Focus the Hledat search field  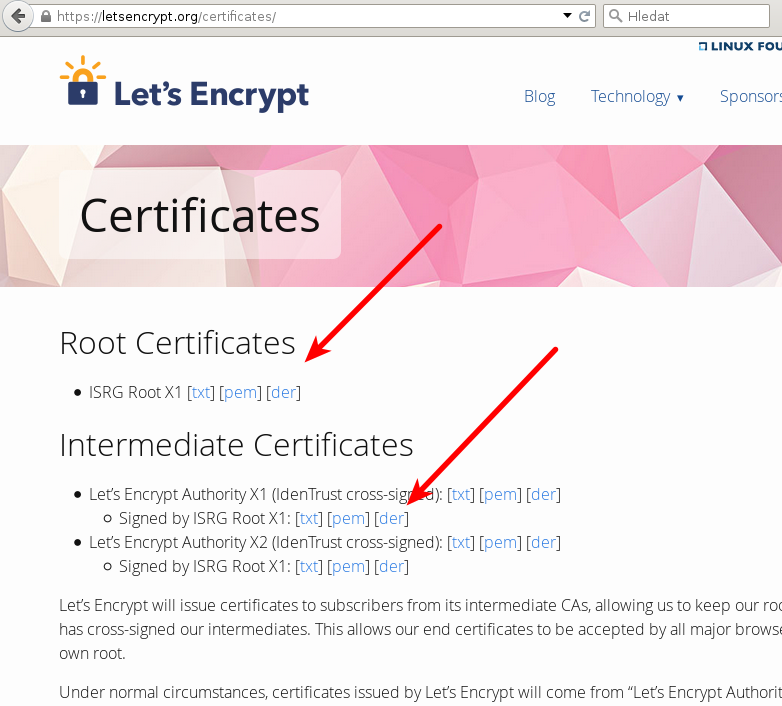[x=686, y=16]
